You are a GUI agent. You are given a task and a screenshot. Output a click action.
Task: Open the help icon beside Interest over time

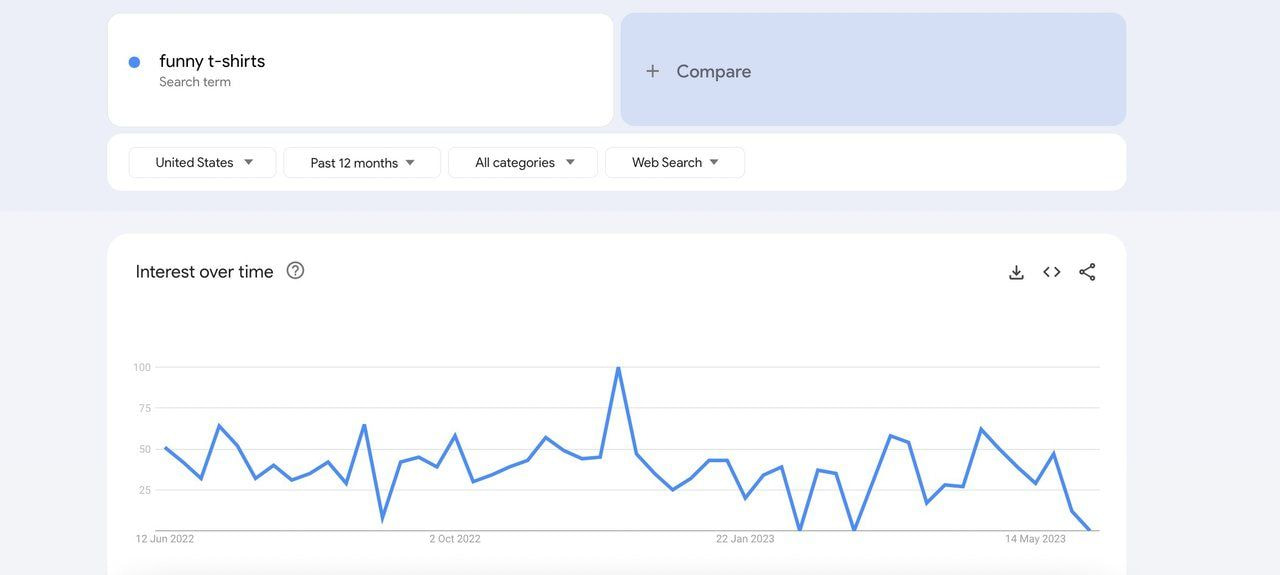295,270
